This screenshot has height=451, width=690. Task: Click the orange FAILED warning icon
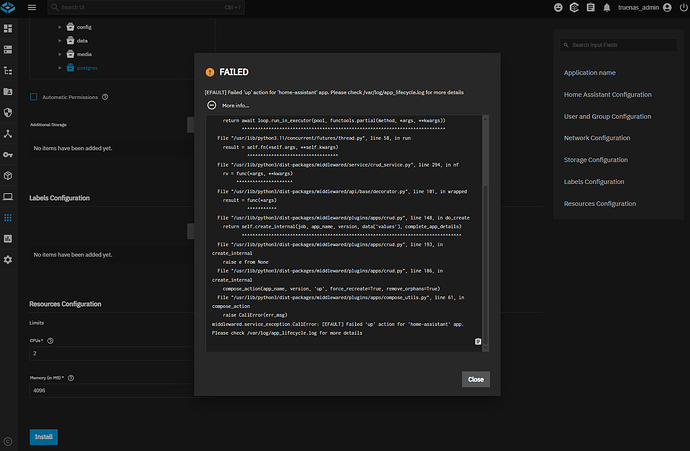tap(210, 72)
